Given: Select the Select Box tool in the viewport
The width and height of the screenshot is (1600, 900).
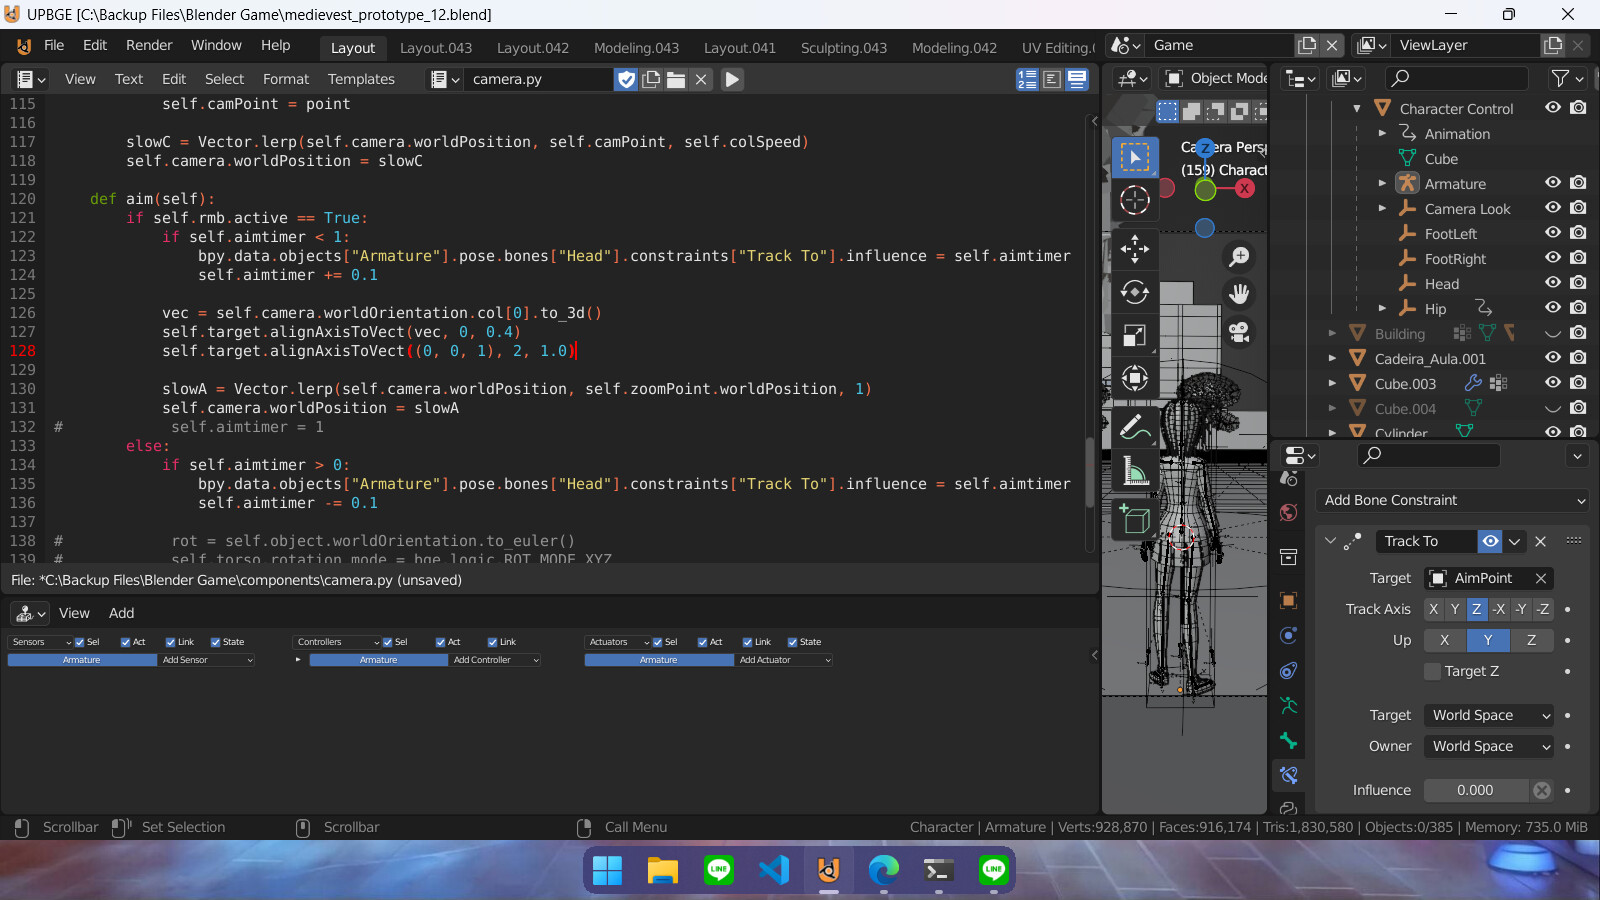Looking at the screenshot, I should click(1135, 157).
